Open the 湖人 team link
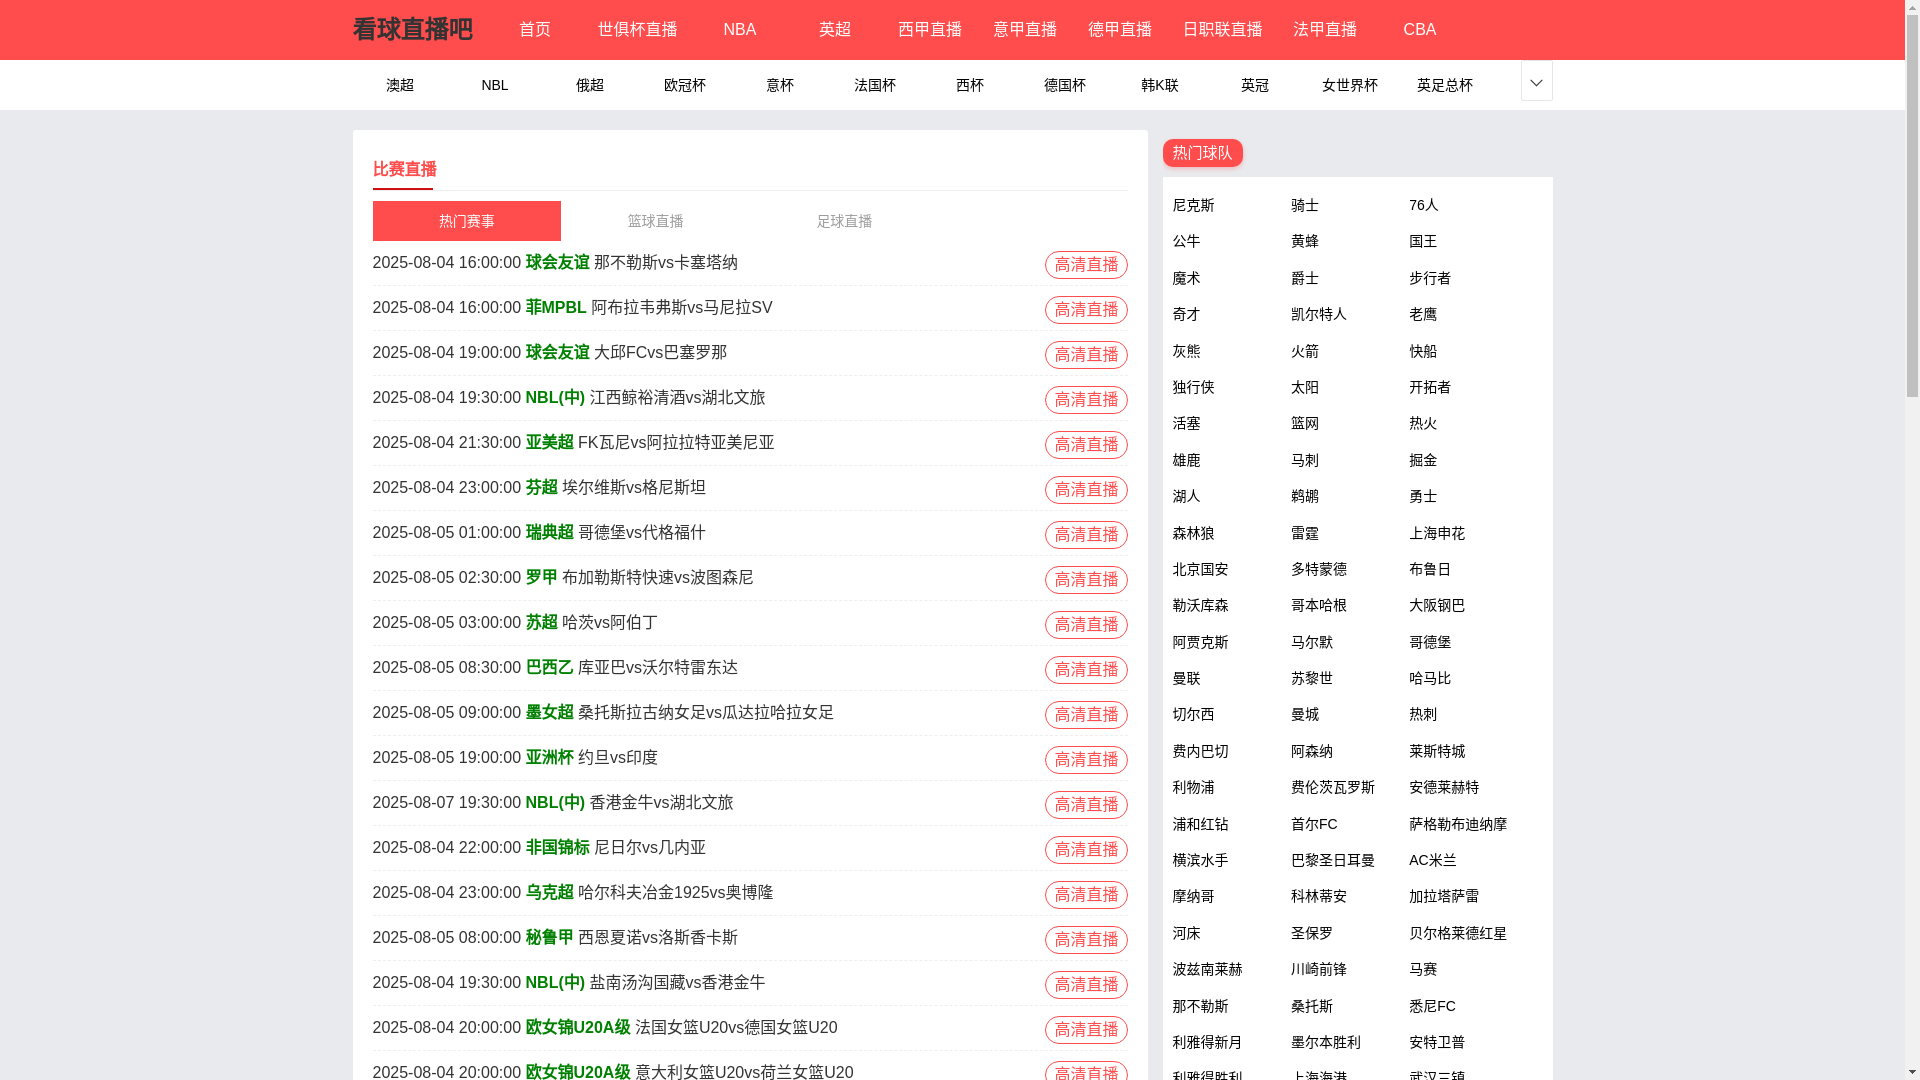Screen dimensions: 1920x1080 tap(1187, 496)
